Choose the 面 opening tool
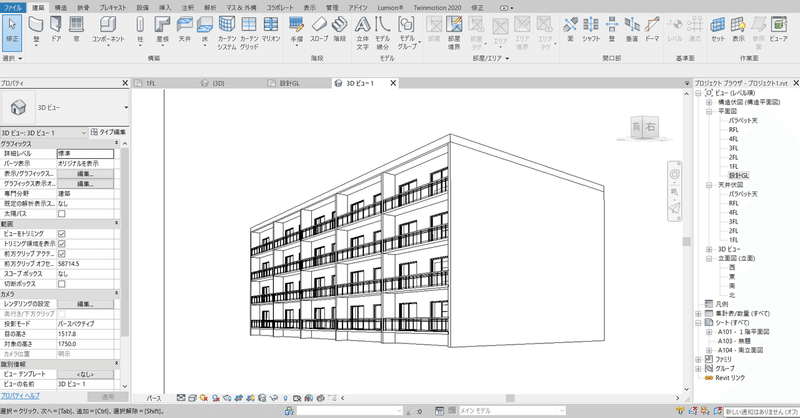The height and width of the screenshot is (418, 800). pyautogui.click(x=570, y=29)
